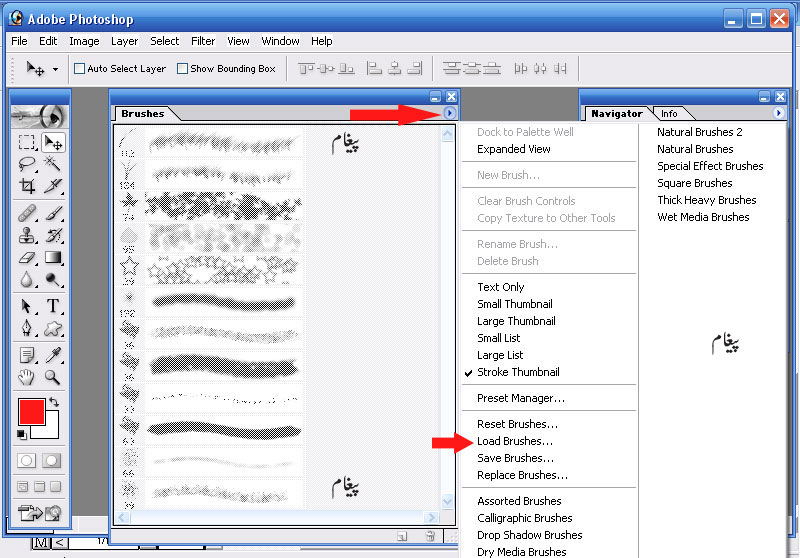Click the Adobe Online eye image atop toolbox
This screenshot has height=558, width=800.
coord(39,117)
